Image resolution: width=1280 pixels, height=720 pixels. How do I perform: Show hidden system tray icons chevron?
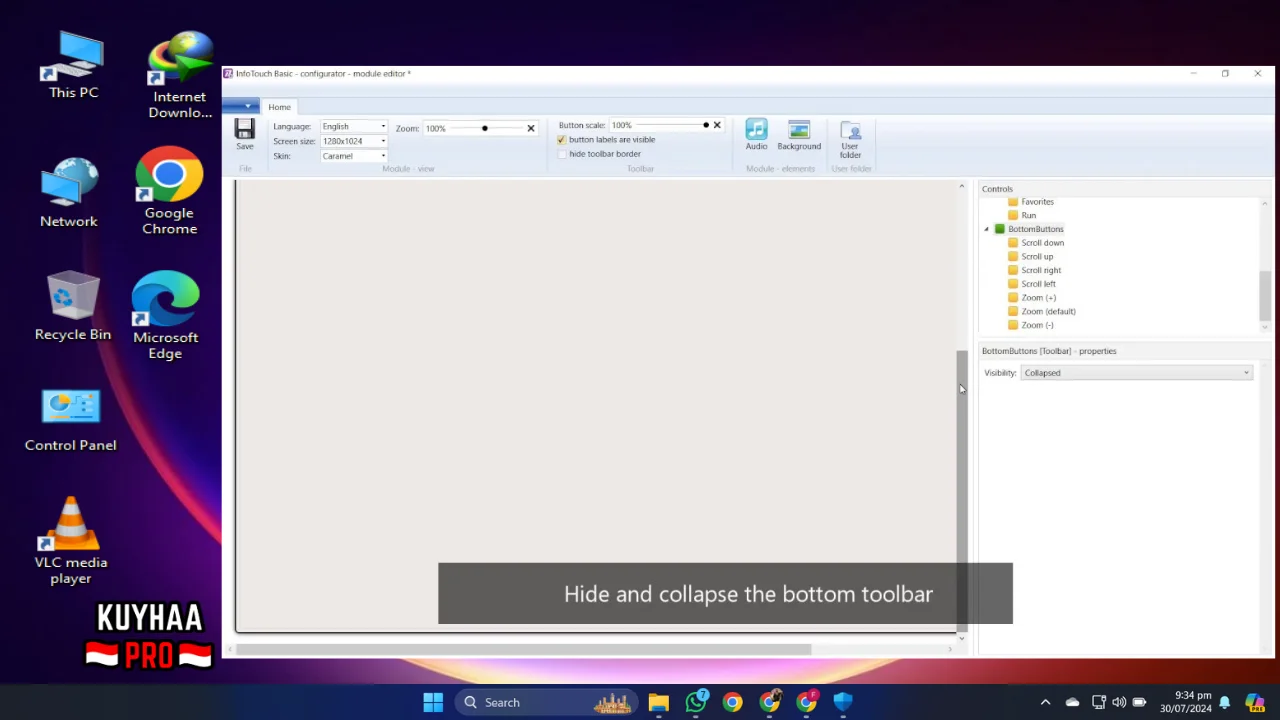tap(1045, 702)
